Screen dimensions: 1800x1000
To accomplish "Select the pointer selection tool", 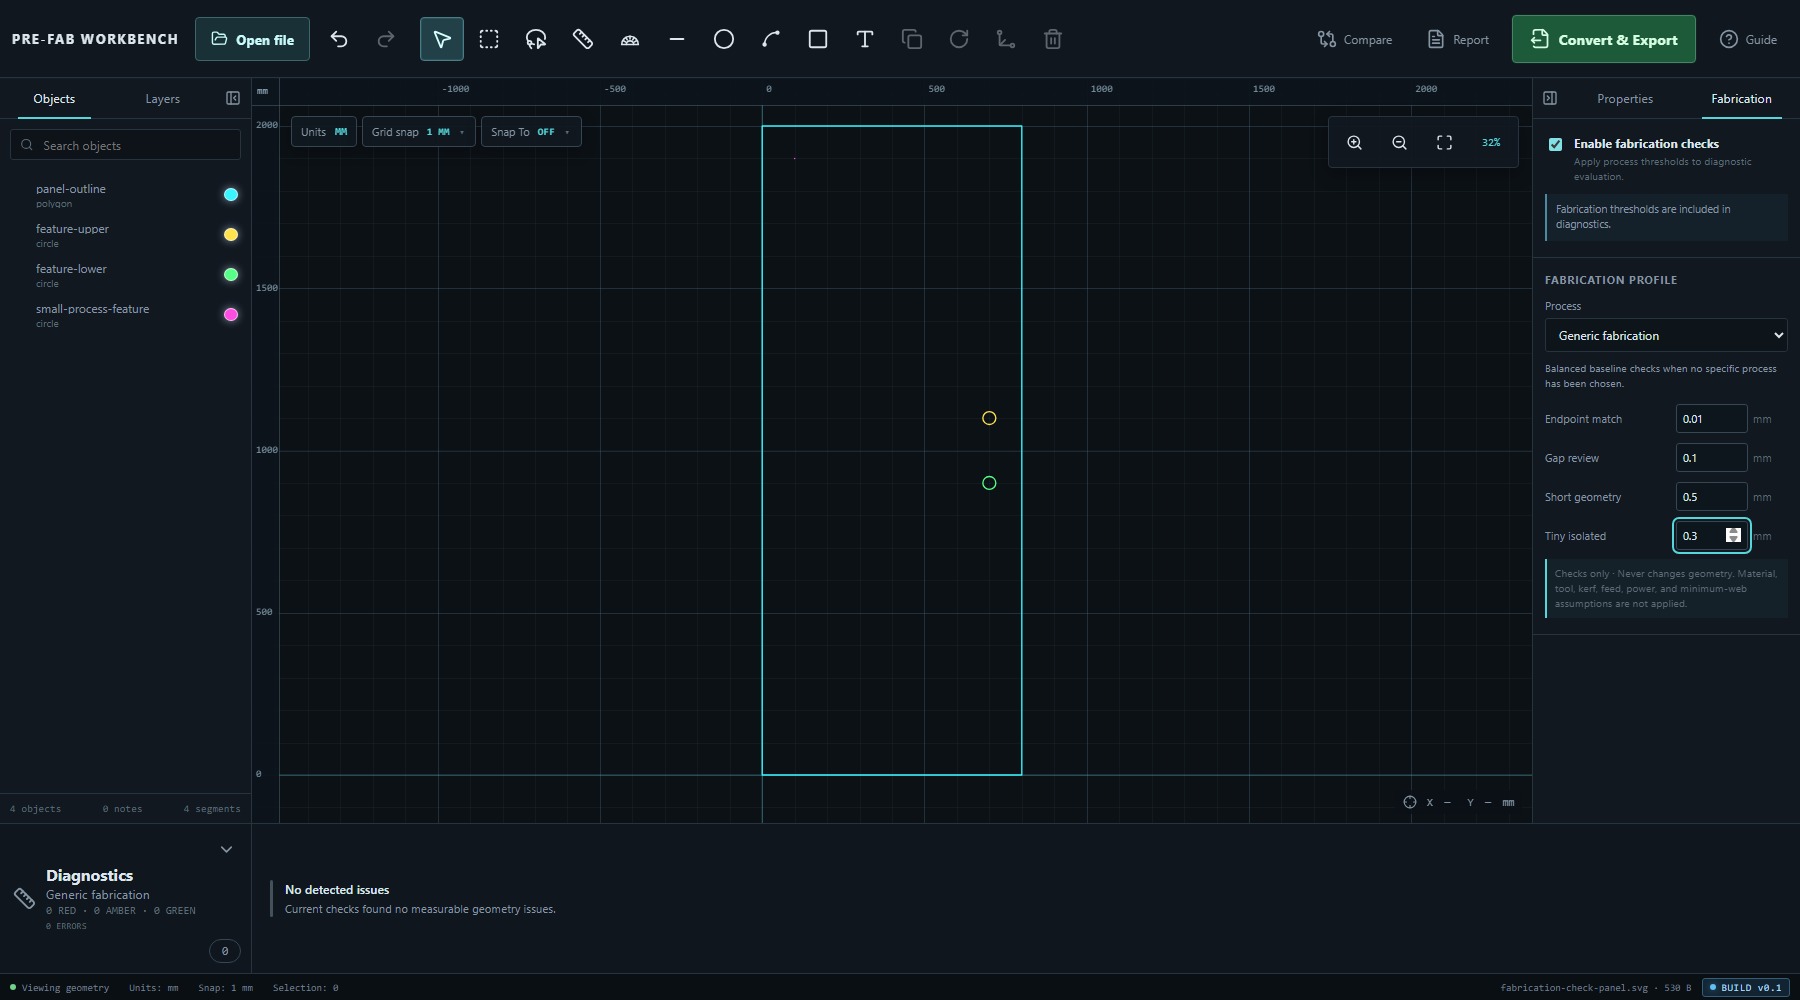I will (442, 39).
